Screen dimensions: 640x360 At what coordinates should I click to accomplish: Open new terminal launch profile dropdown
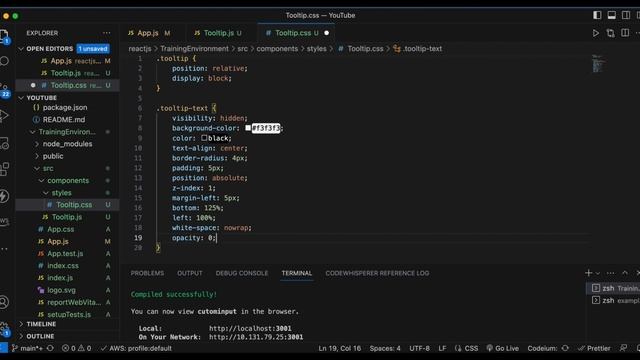598,273
